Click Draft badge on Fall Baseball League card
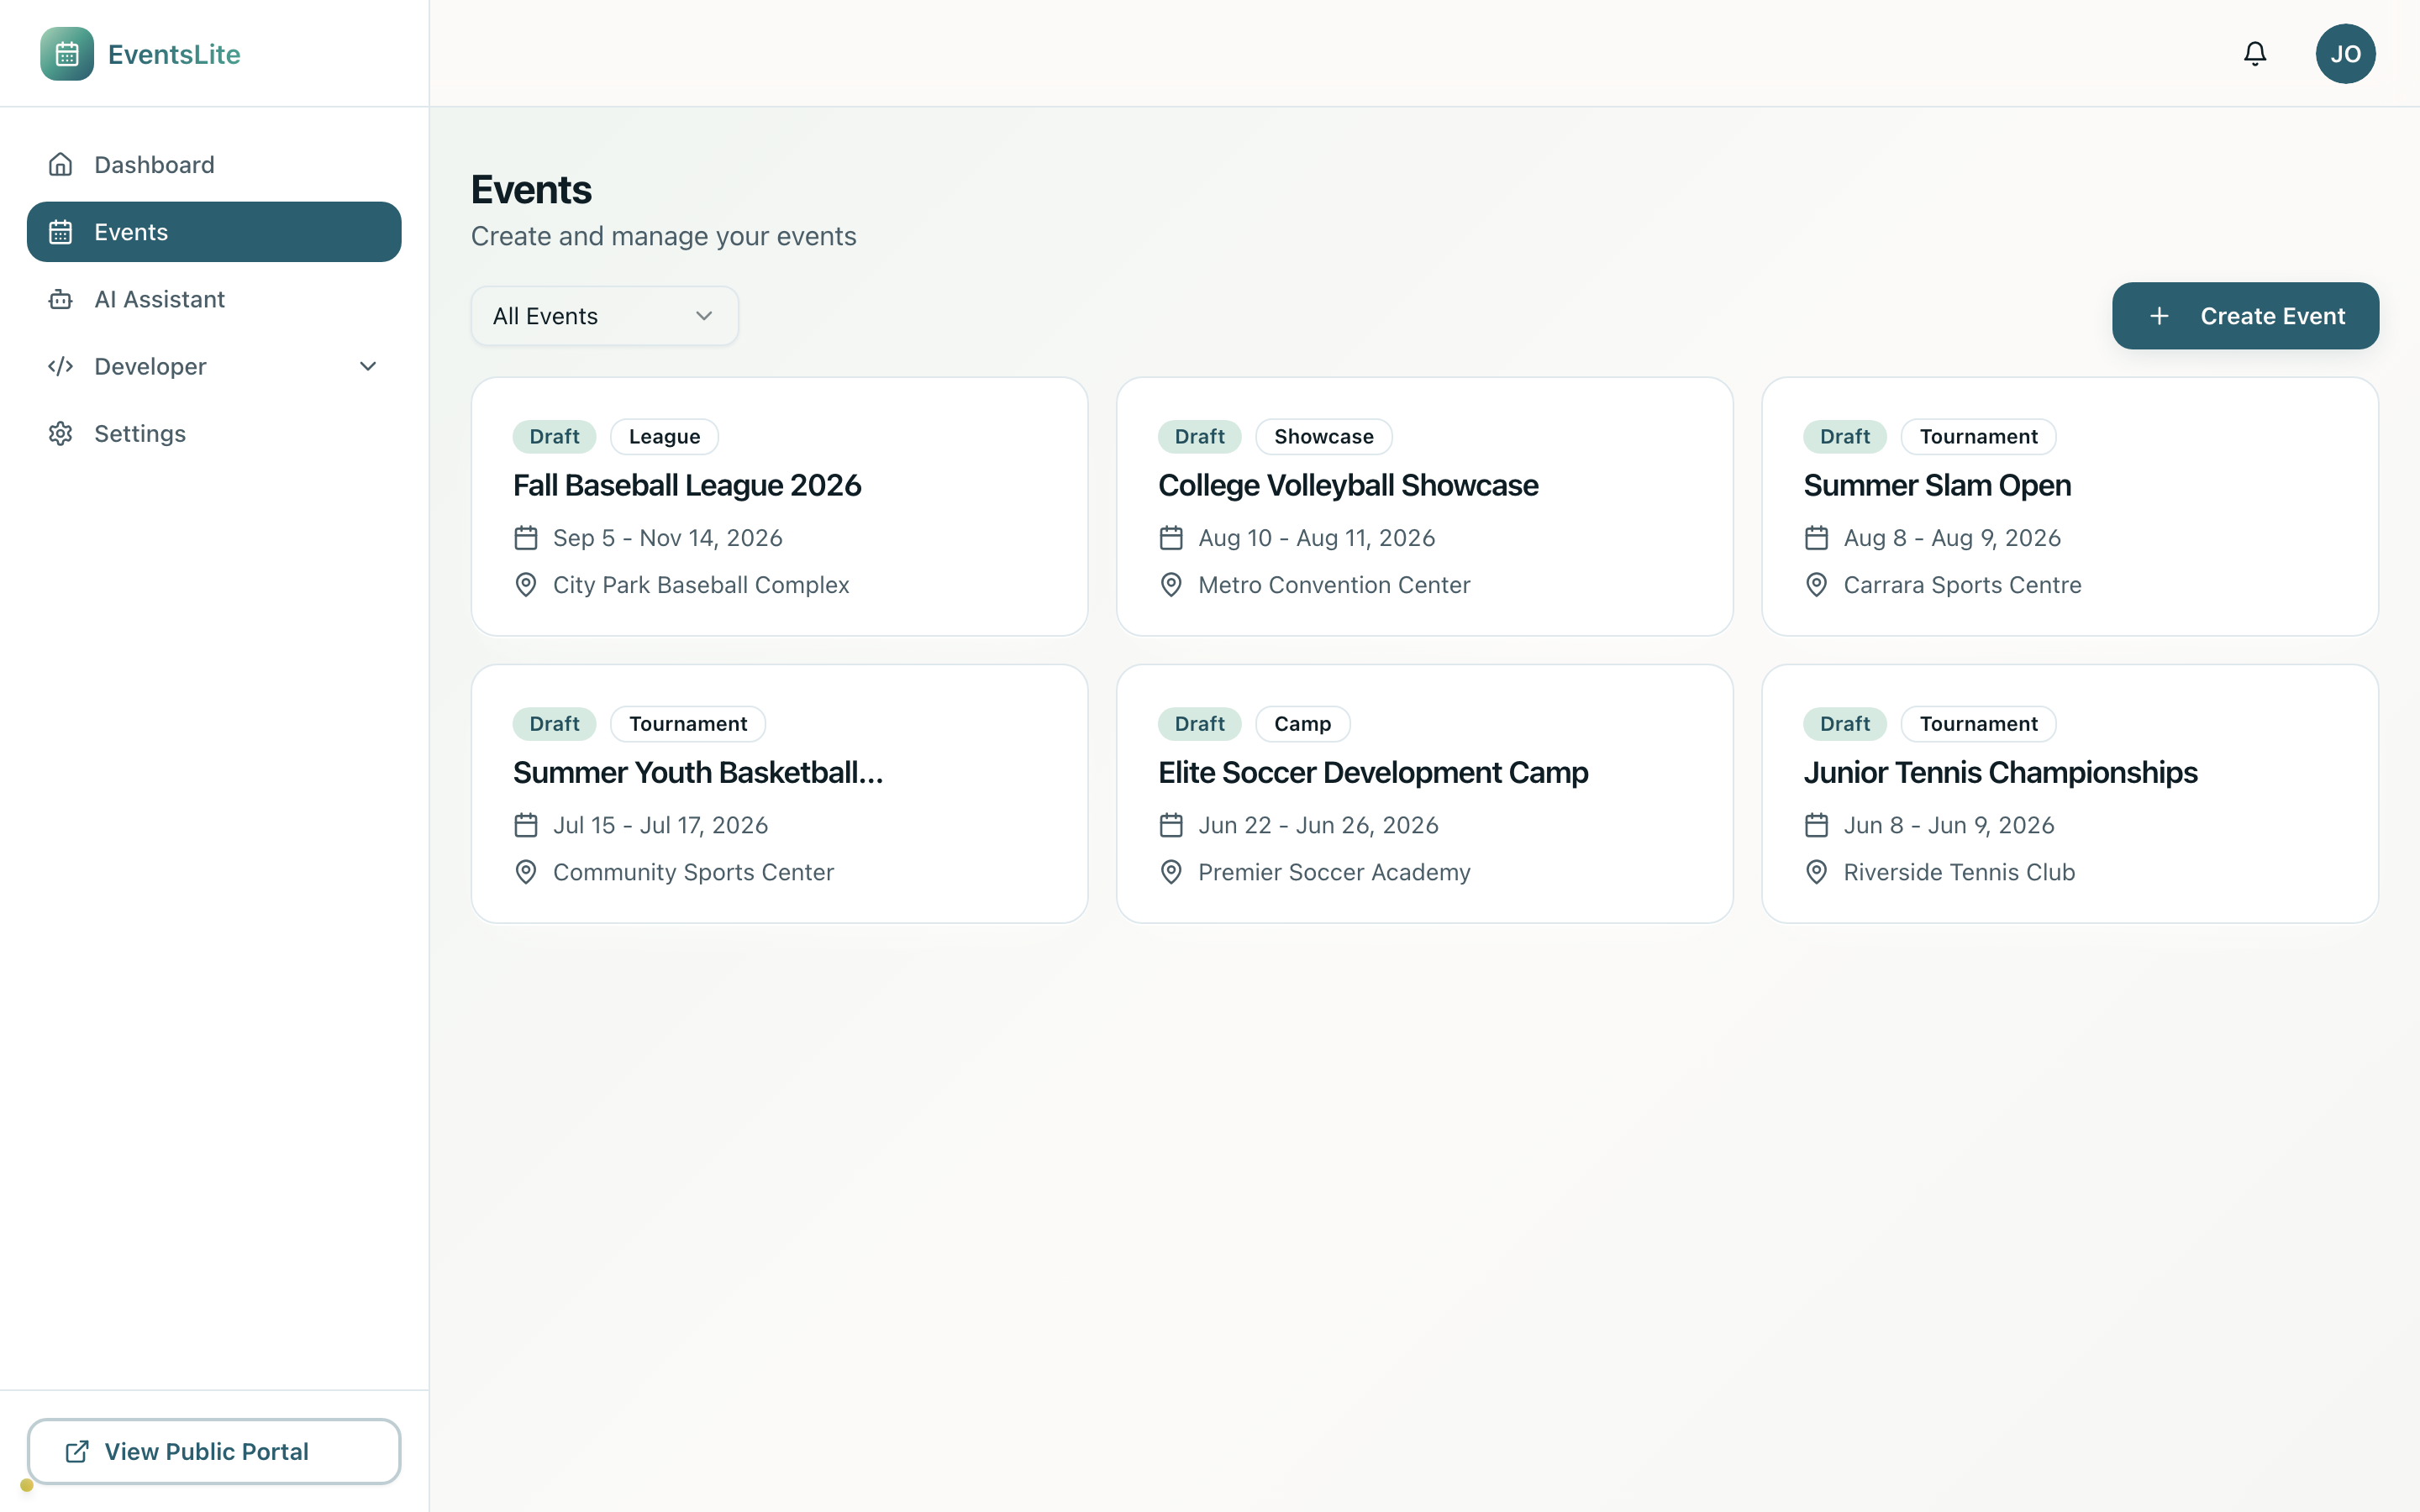 [554, 436]
